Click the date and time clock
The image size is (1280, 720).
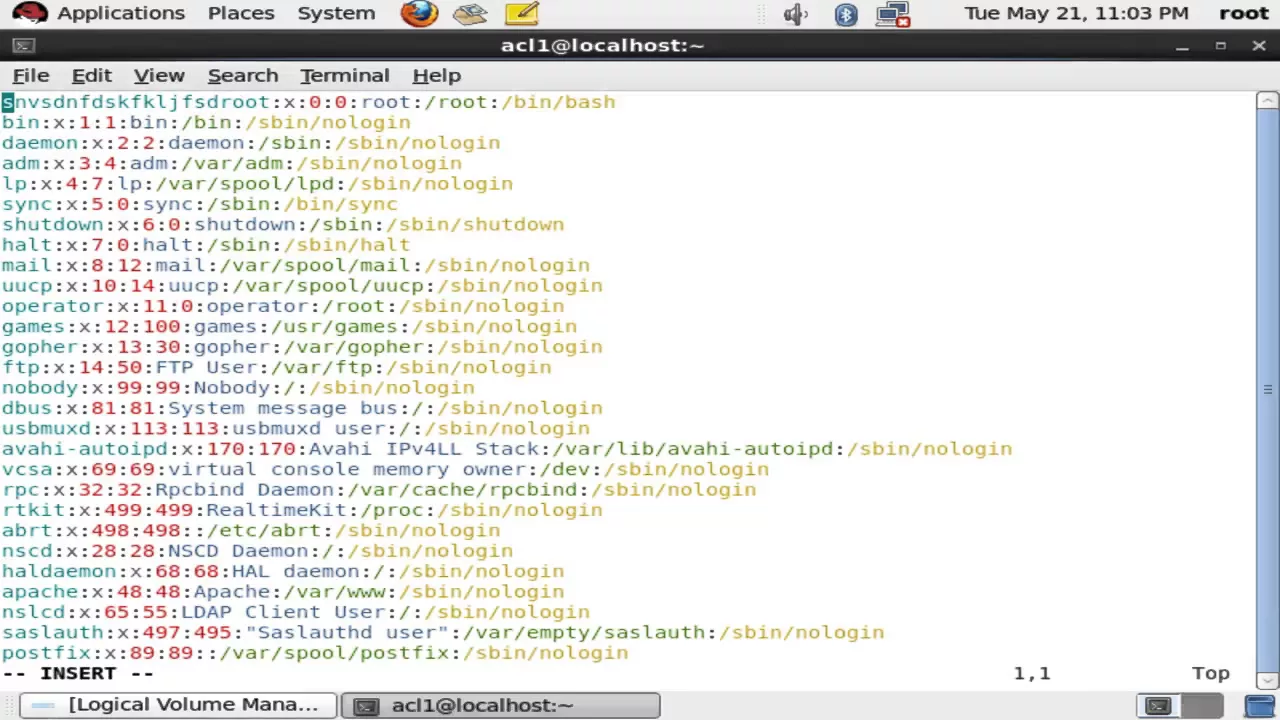(x=1076, y=13)
